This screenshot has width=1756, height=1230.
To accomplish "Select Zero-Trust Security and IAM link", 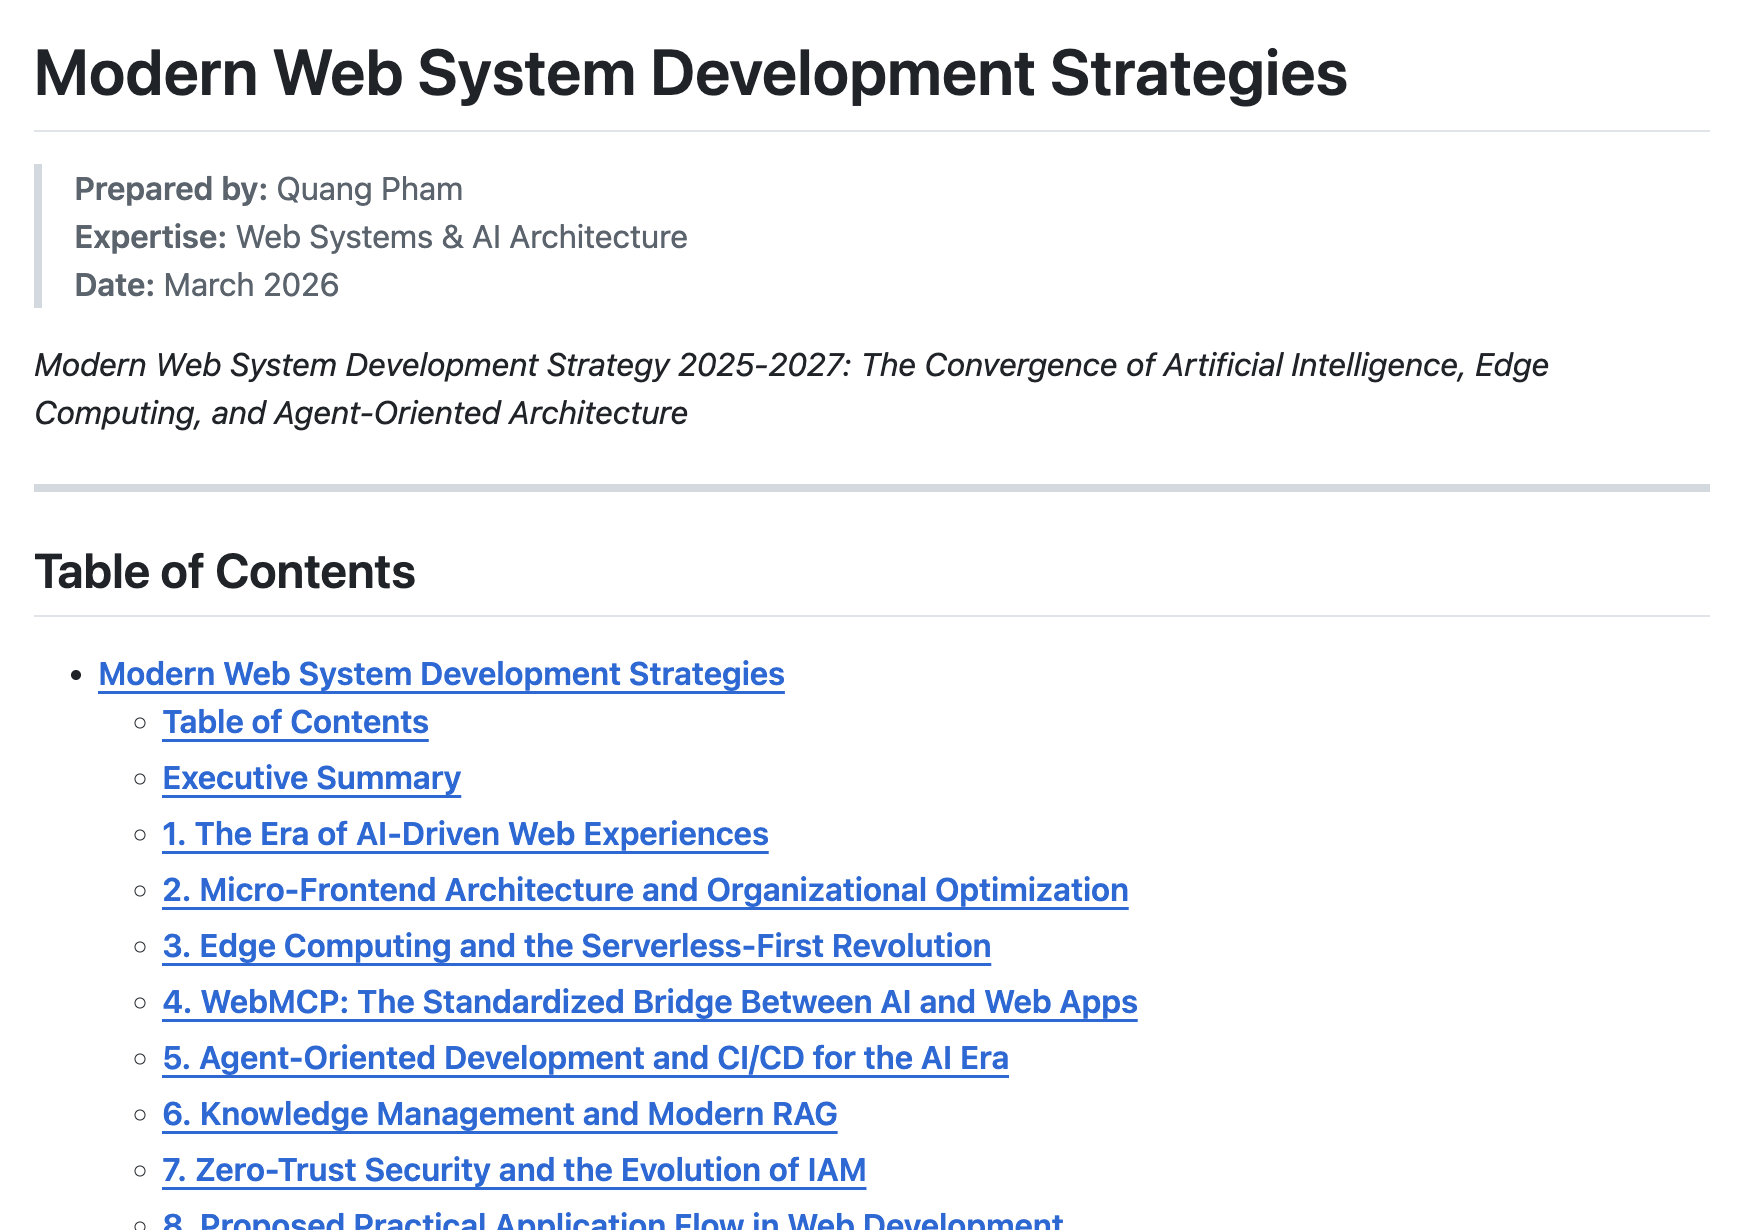I will [514, 1170].
